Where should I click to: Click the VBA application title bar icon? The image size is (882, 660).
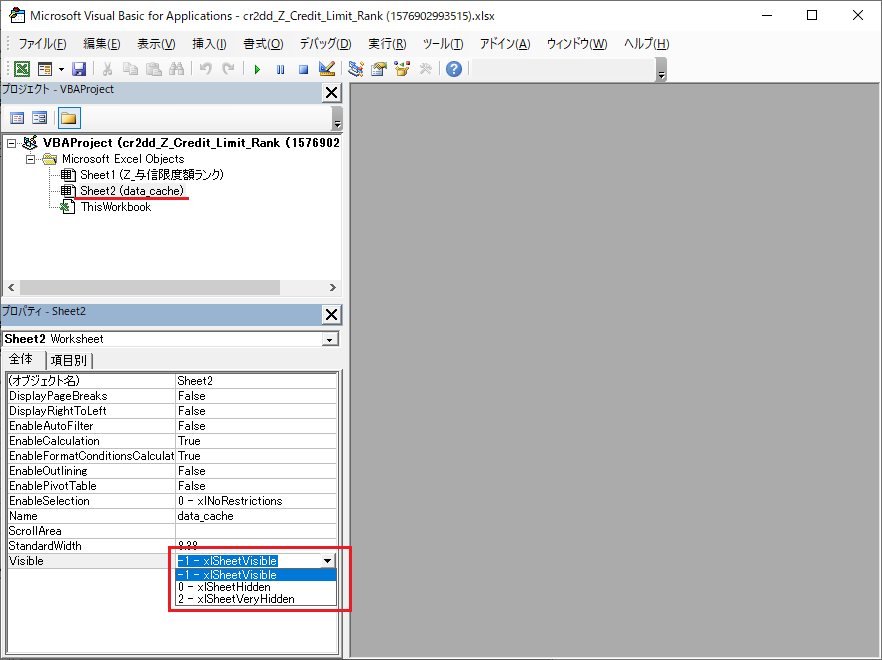(17, 15)
